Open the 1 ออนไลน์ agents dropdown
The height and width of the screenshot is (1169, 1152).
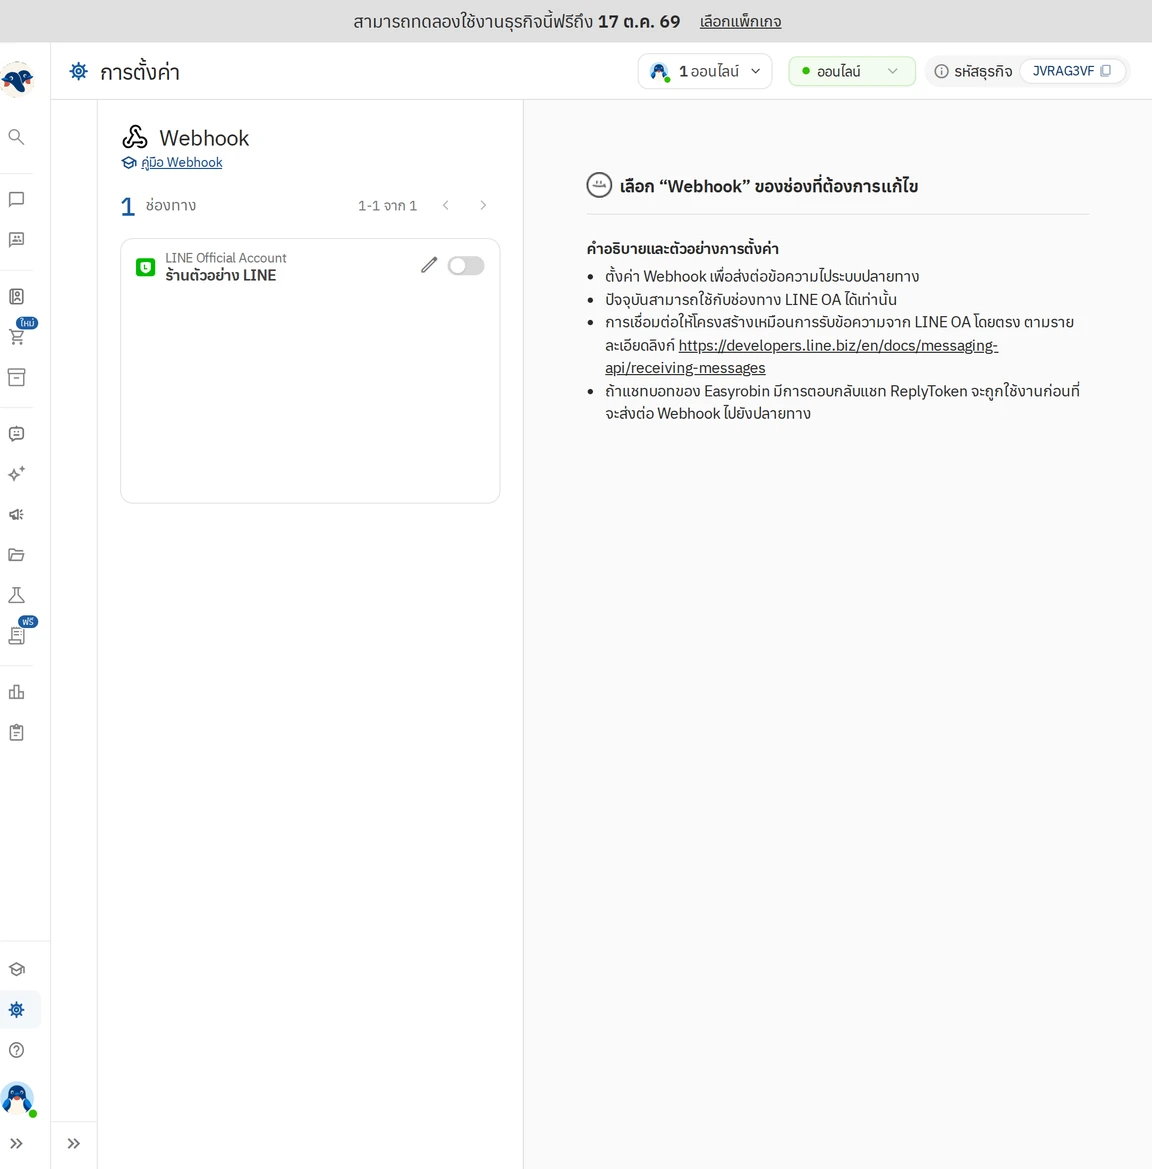click(705, 71)
